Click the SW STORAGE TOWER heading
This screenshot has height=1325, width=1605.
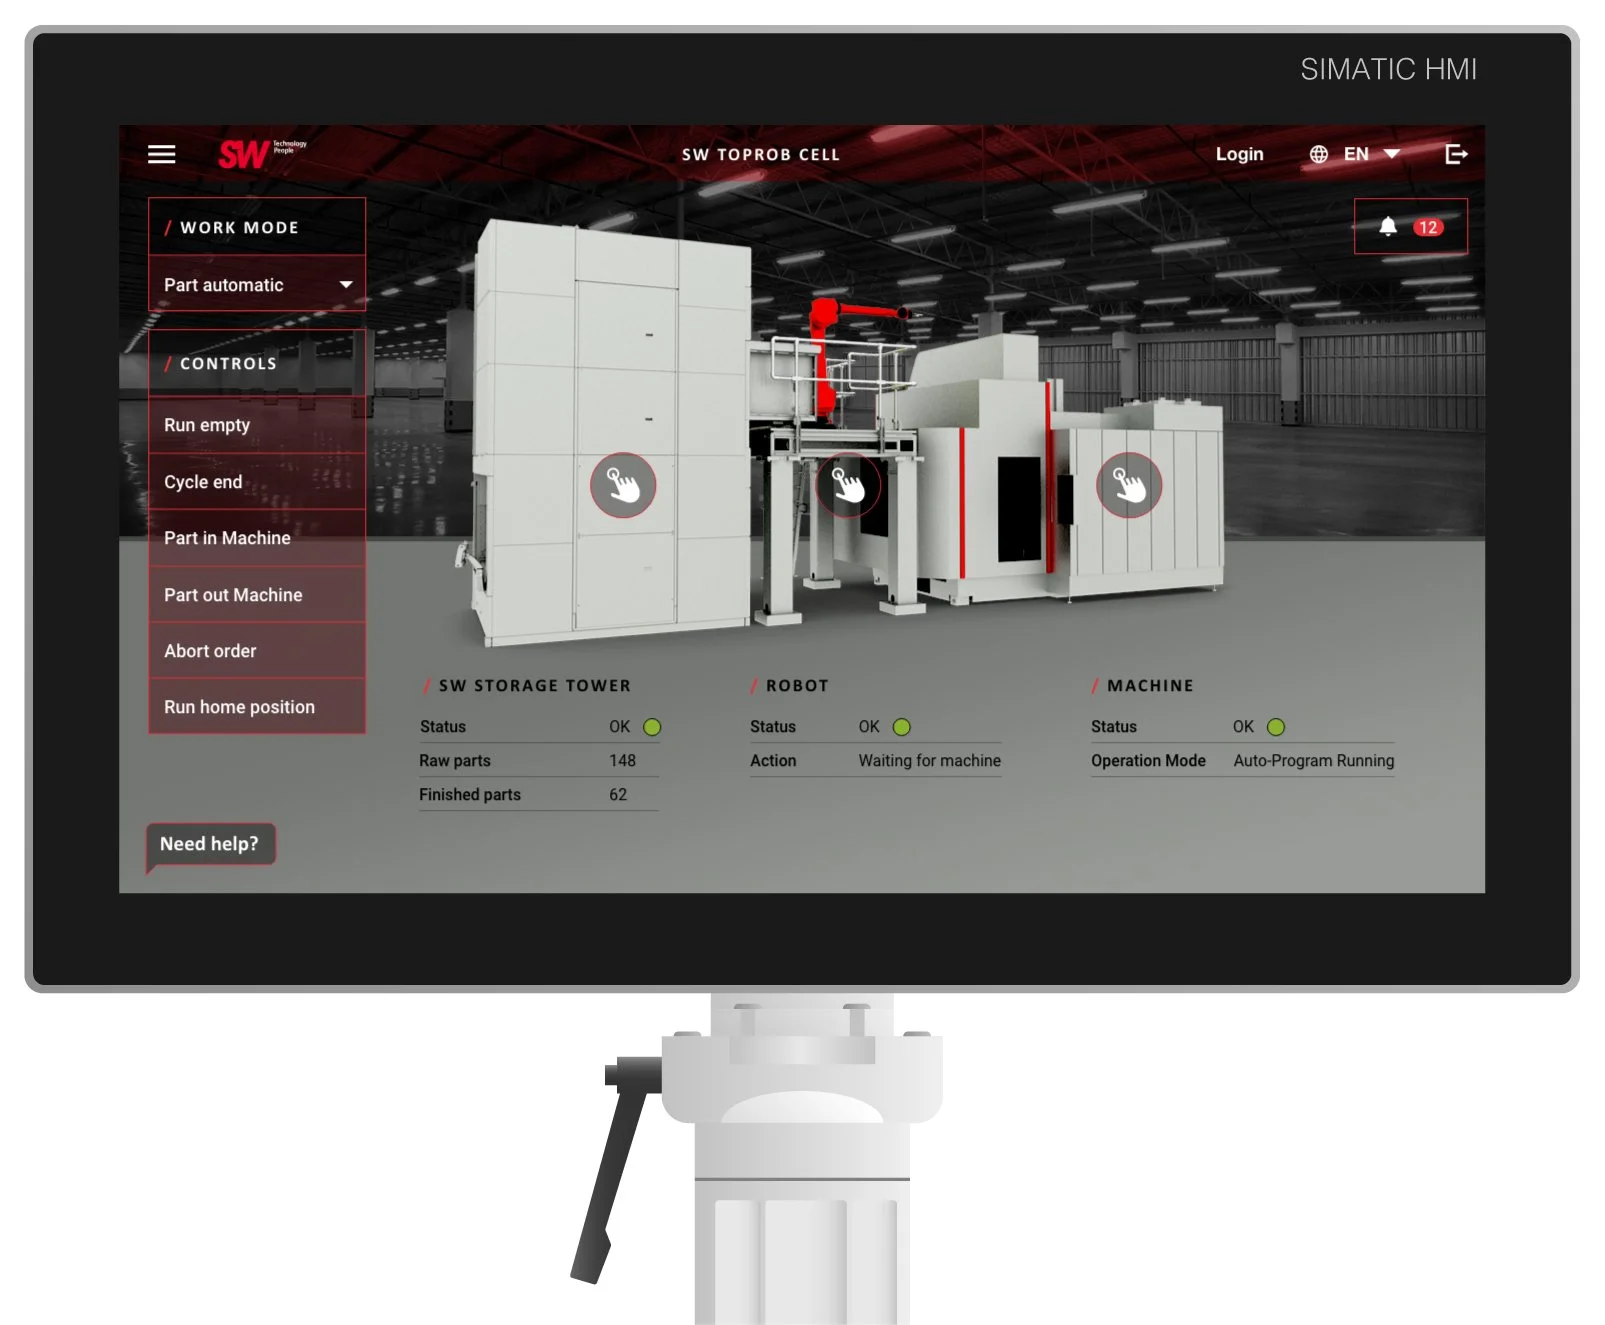point(534,686)
